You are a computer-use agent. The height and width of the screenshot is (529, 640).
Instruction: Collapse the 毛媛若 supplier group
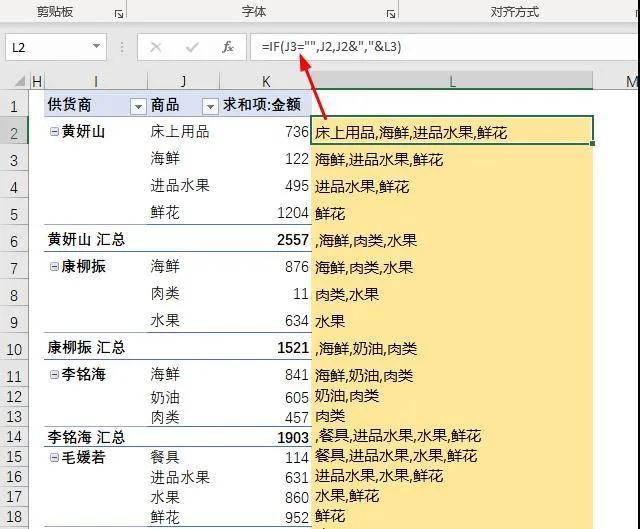(54, 457)
